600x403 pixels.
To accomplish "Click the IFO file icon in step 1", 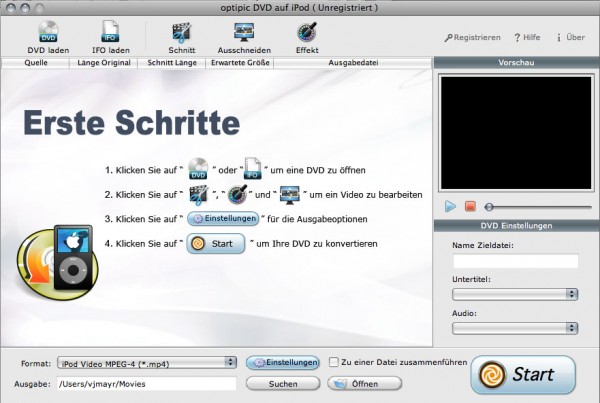I will [253, 168].
